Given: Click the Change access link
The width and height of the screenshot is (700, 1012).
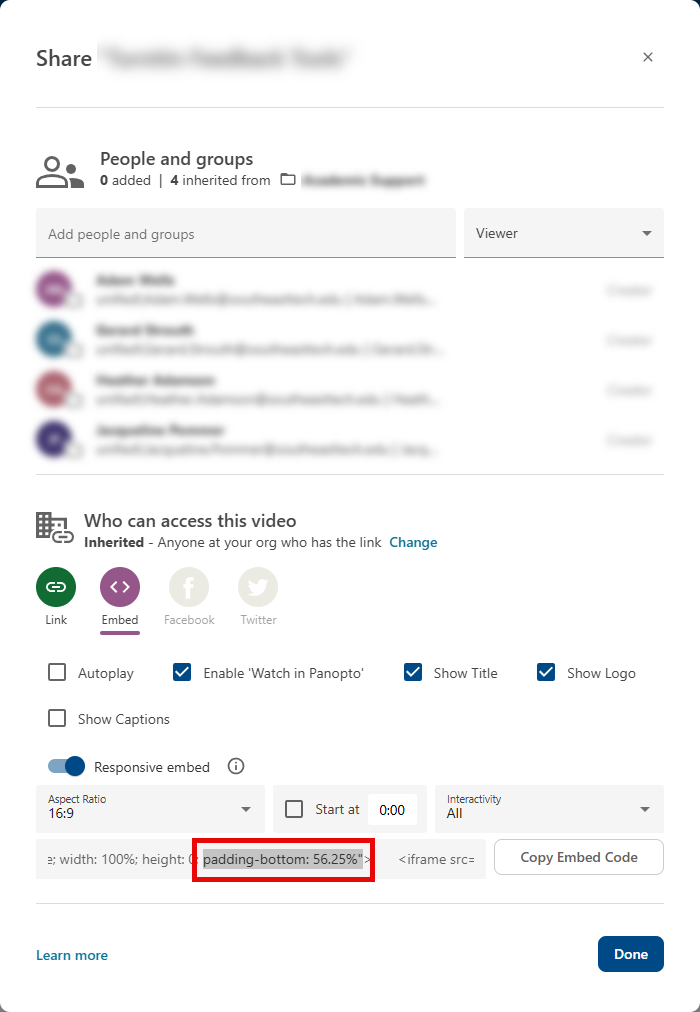Looking at the screenshot, I should coord(414,542).
